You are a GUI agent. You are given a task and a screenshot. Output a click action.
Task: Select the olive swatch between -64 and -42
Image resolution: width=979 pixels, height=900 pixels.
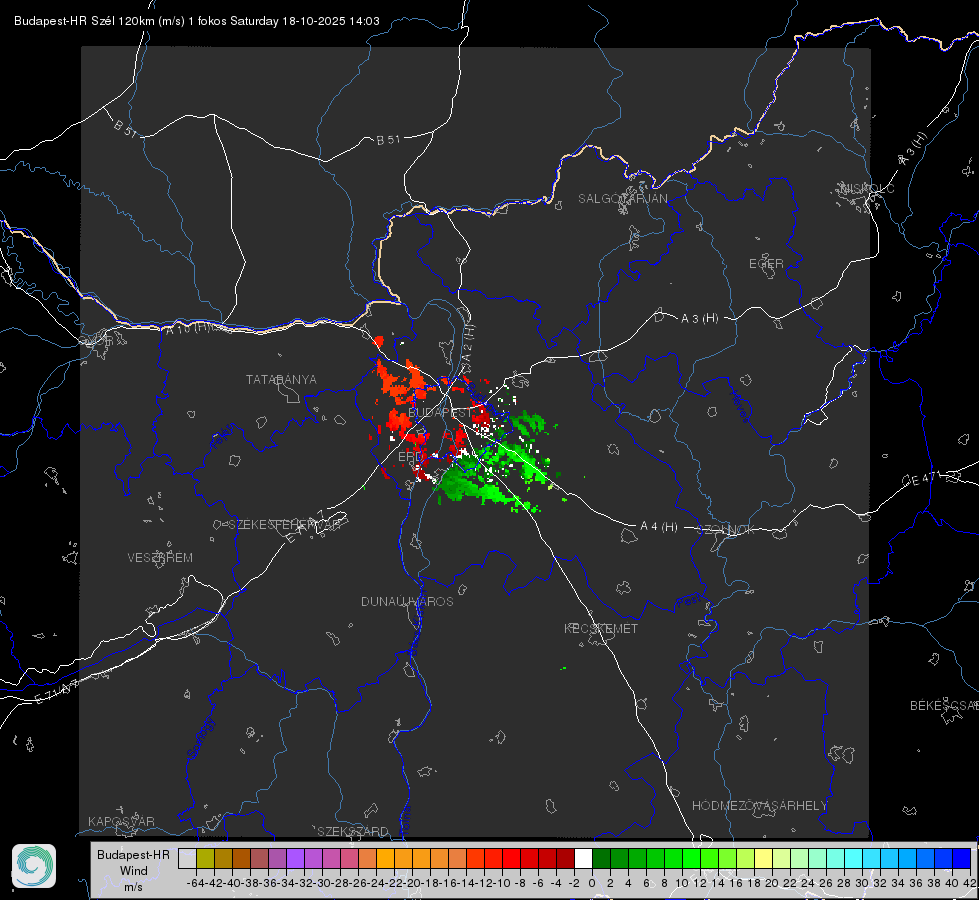pos(205,858)
